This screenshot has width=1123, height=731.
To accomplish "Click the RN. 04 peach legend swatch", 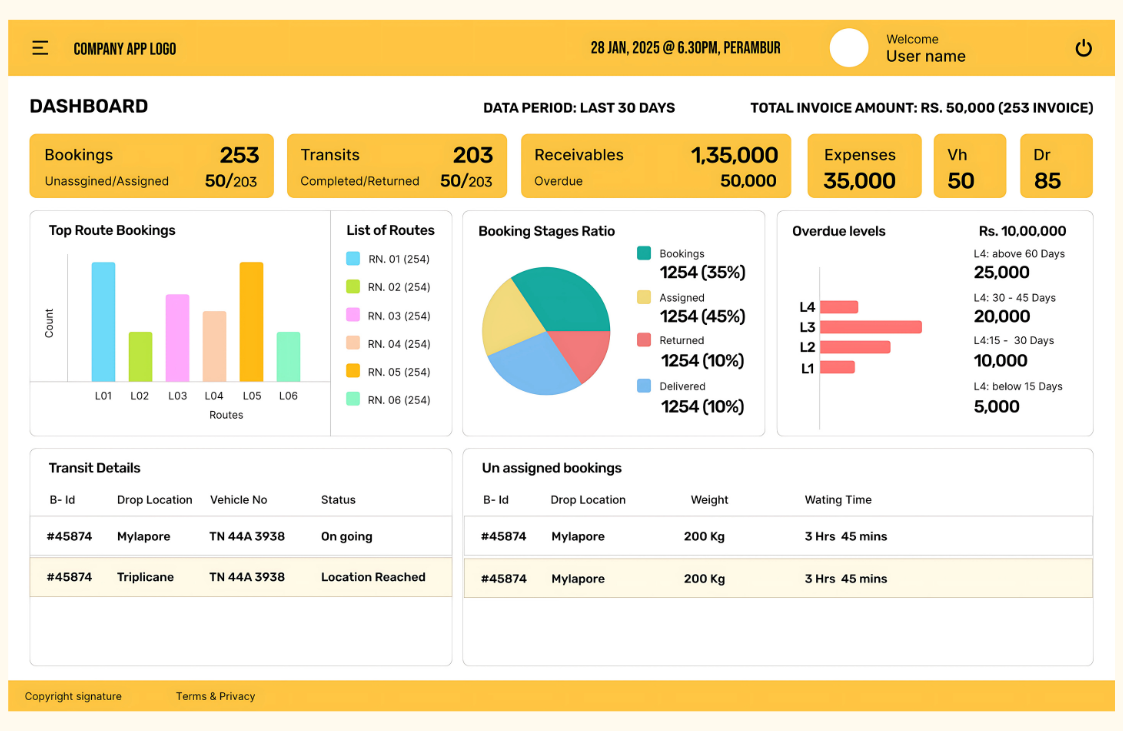I will 353,343.
